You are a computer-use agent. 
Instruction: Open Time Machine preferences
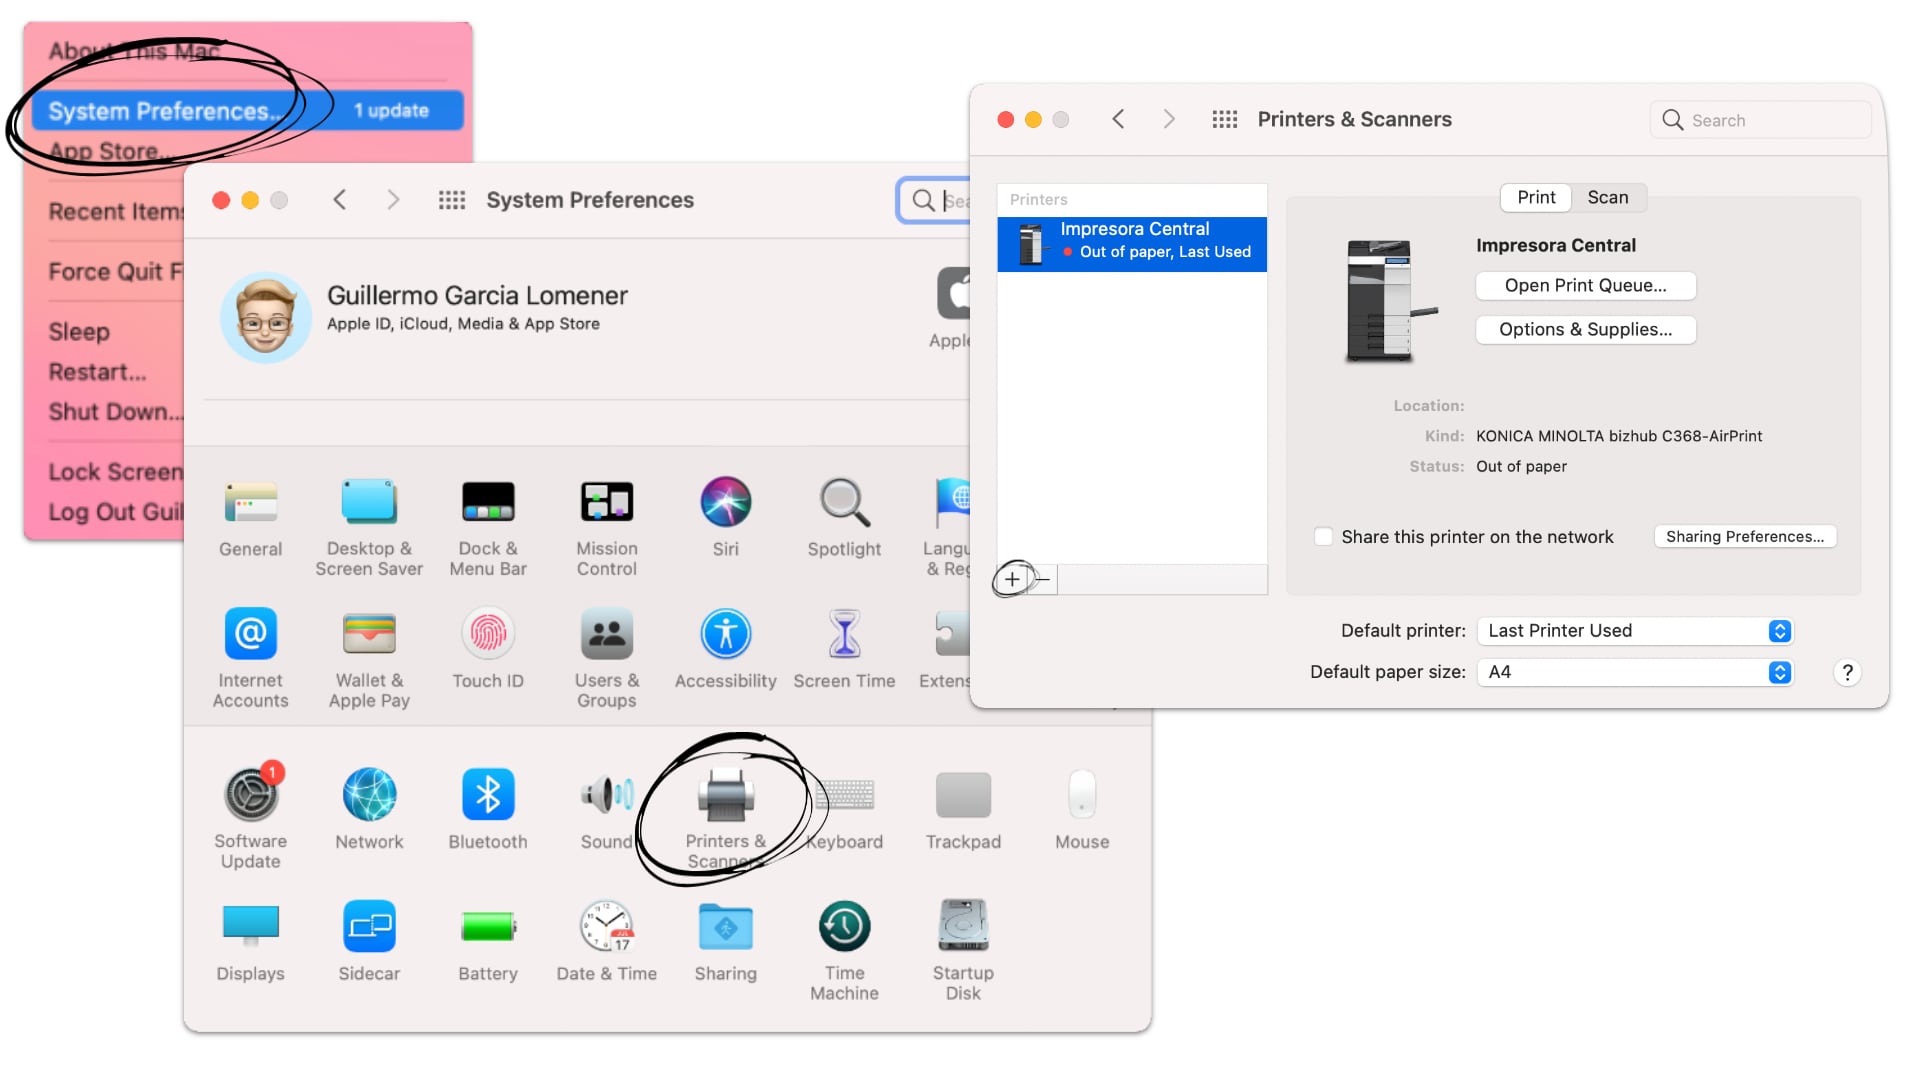coord(845,950)
